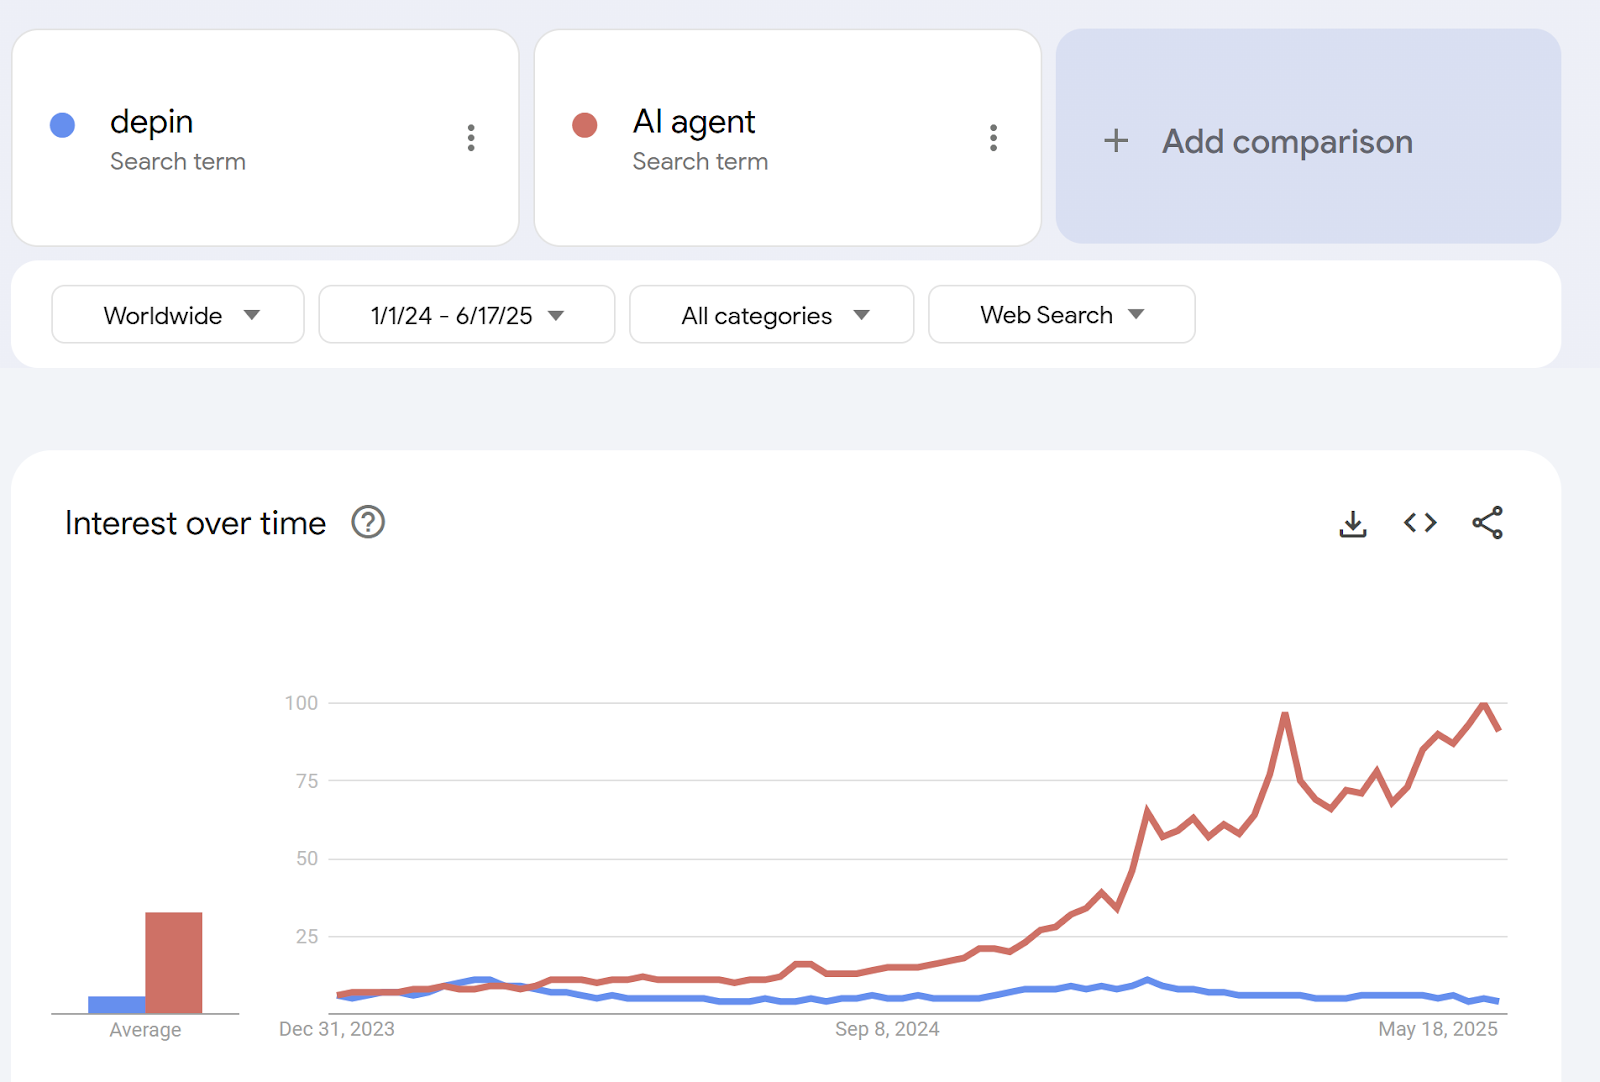Click the AI agent line peak near 100
Image resolution: width=1600 pixels, height=1082 pixels.
[x=1484, y=705]
